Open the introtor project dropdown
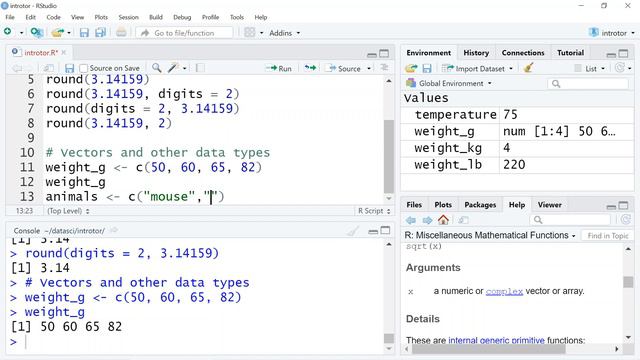Image resolution: width=640 pixels, height=360 pixels. click(611, 33)
